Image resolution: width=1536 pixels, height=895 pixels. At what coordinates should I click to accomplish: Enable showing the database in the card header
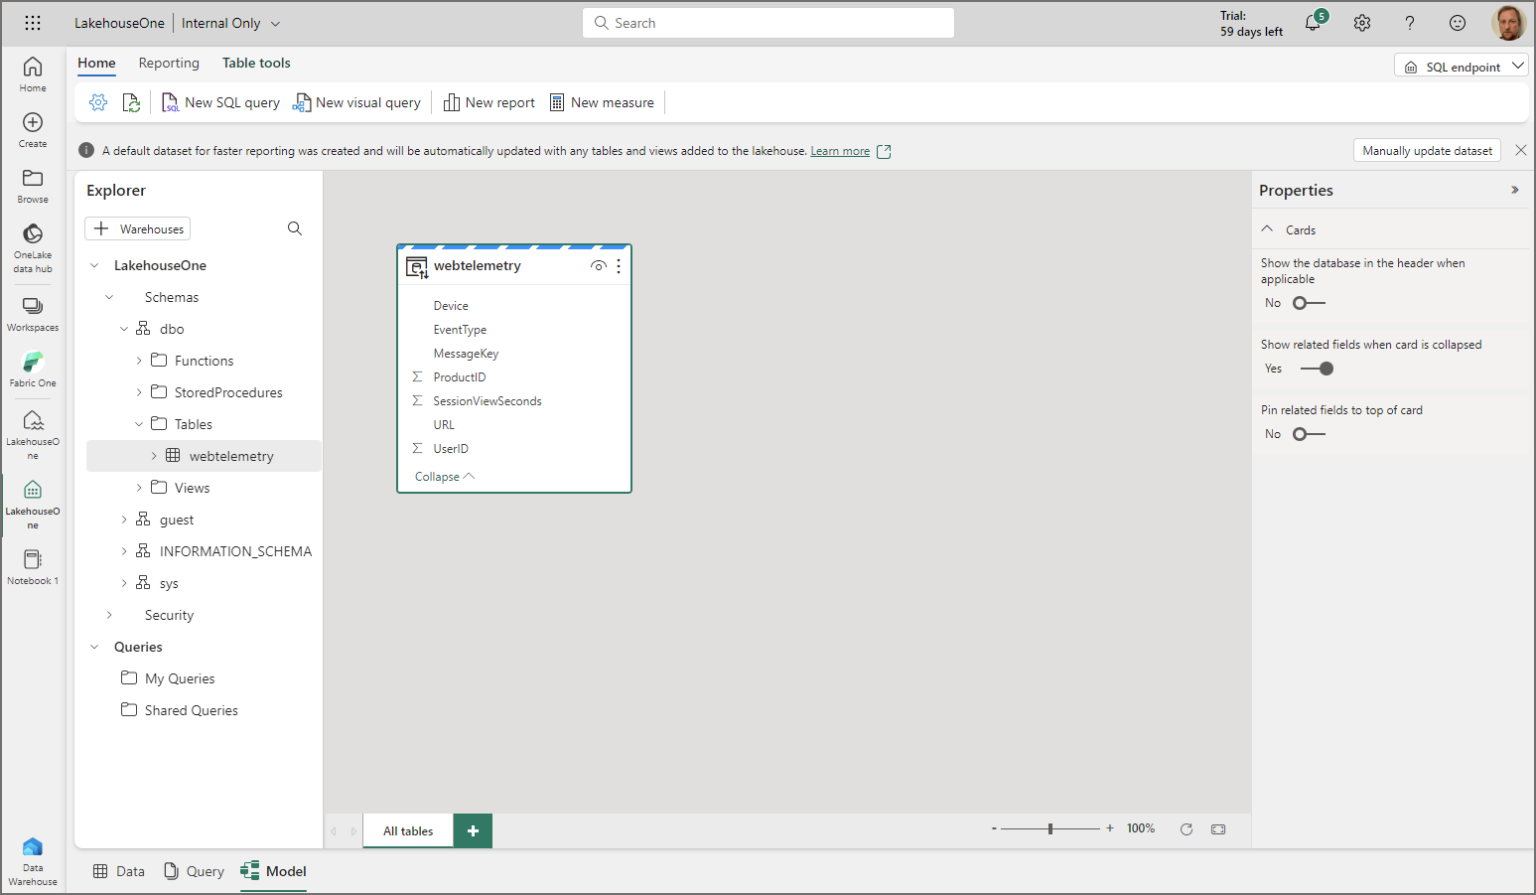(1308, 302)
